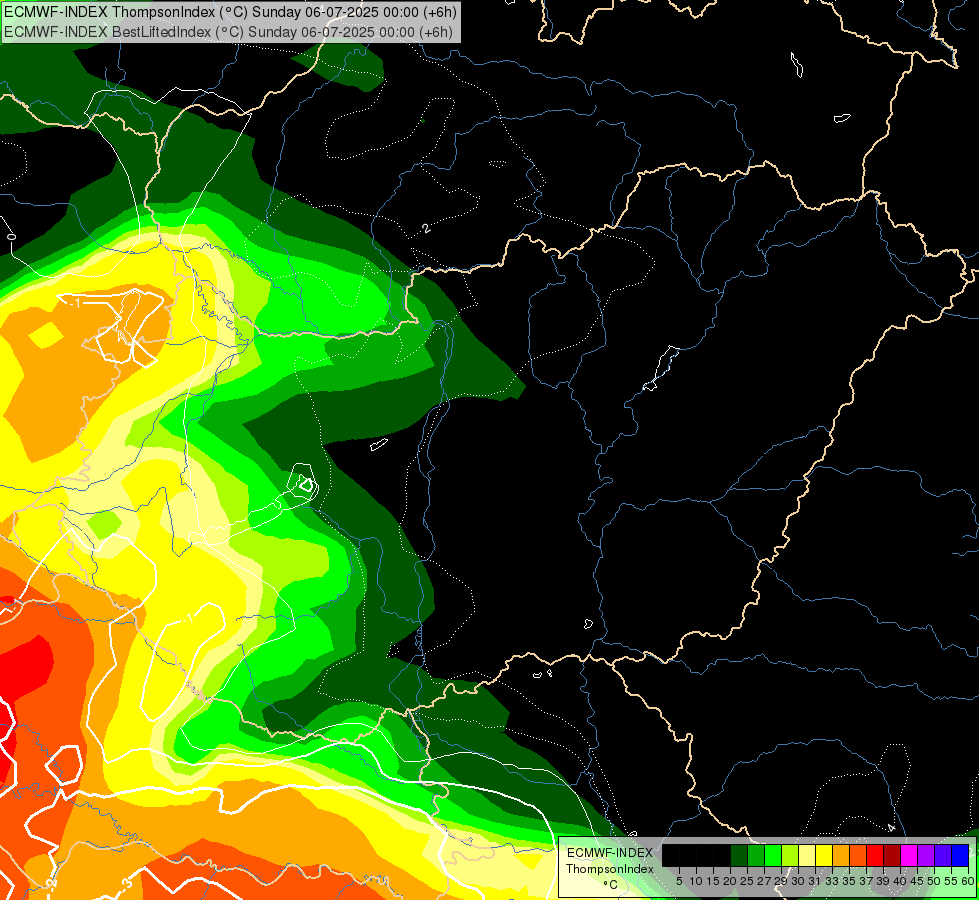The width and height of the screenshot is (979, 900).
Task: Select the magenta legend swatch
Action: [909, 855]
